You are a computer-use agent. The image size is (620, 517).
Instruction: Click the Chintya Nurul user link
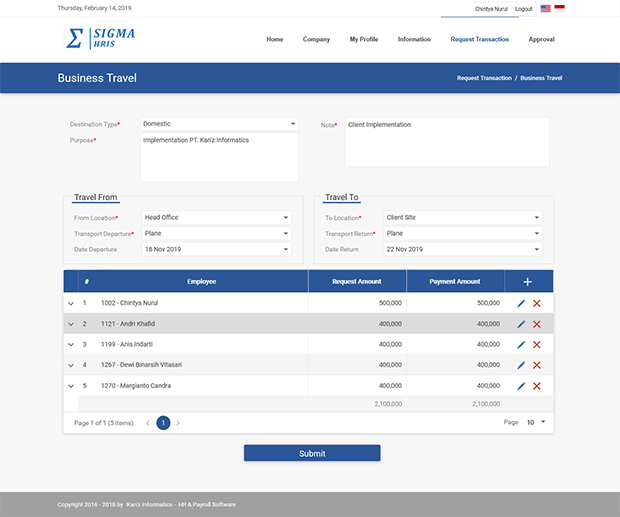pos(491,9)
